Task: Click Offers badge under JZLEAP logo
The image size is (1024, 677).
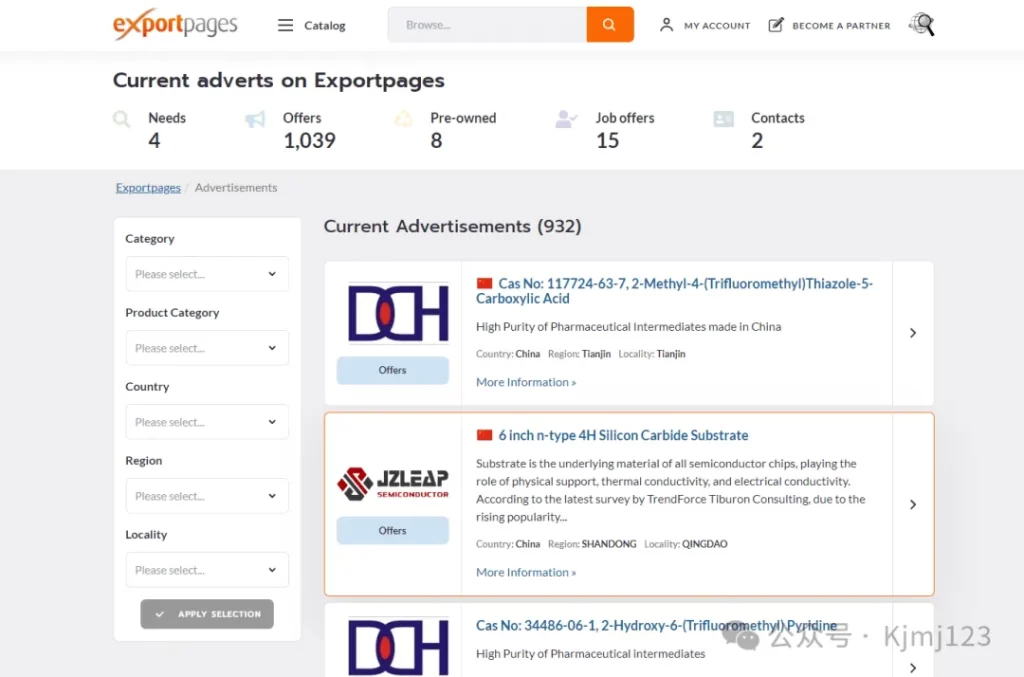Action: pyautogui.click(x=392, y=531)
